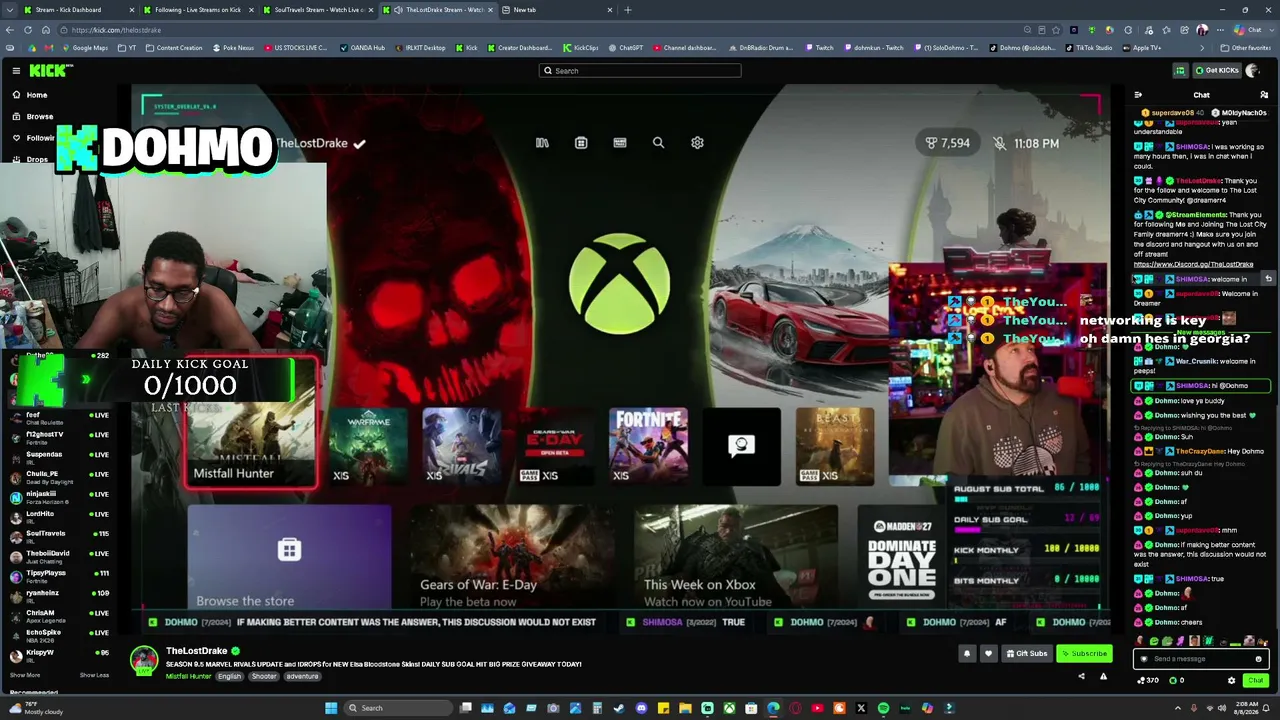Focus the Kick search field
The width and height of the screenshot is (1280, 720).
point(640,71)
